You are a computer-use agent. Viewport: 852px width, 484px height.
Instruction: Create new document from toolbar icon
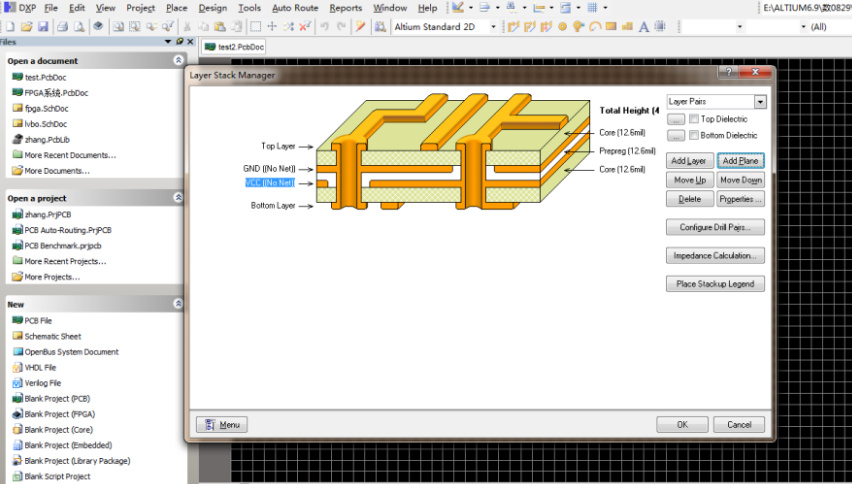pos(10,27)
